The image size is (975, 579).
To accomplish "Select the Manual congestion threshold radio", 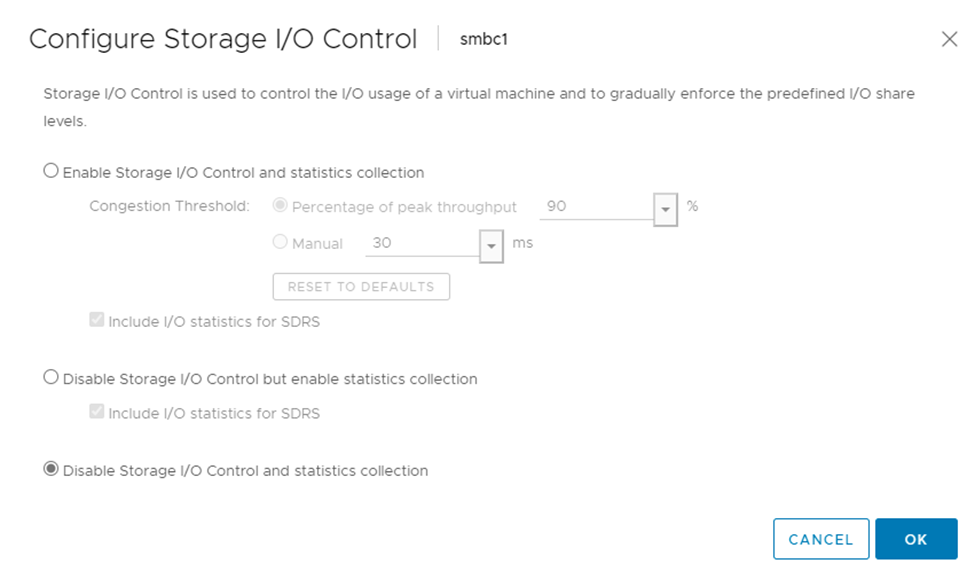I will [x=281, y=242].
